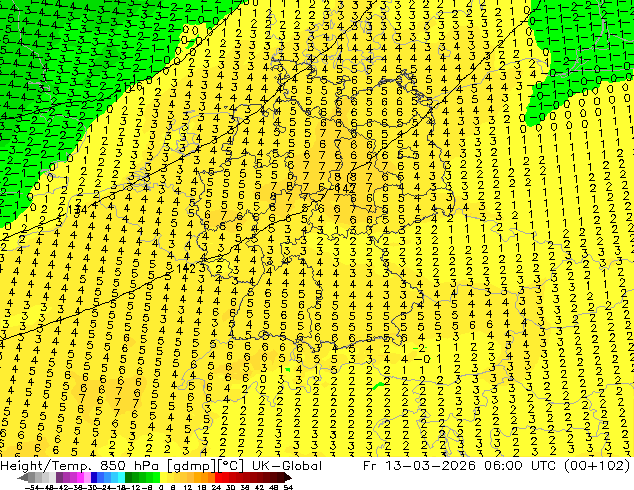
Task: Select the dark blue legend swatch
Action: (94, 478)
